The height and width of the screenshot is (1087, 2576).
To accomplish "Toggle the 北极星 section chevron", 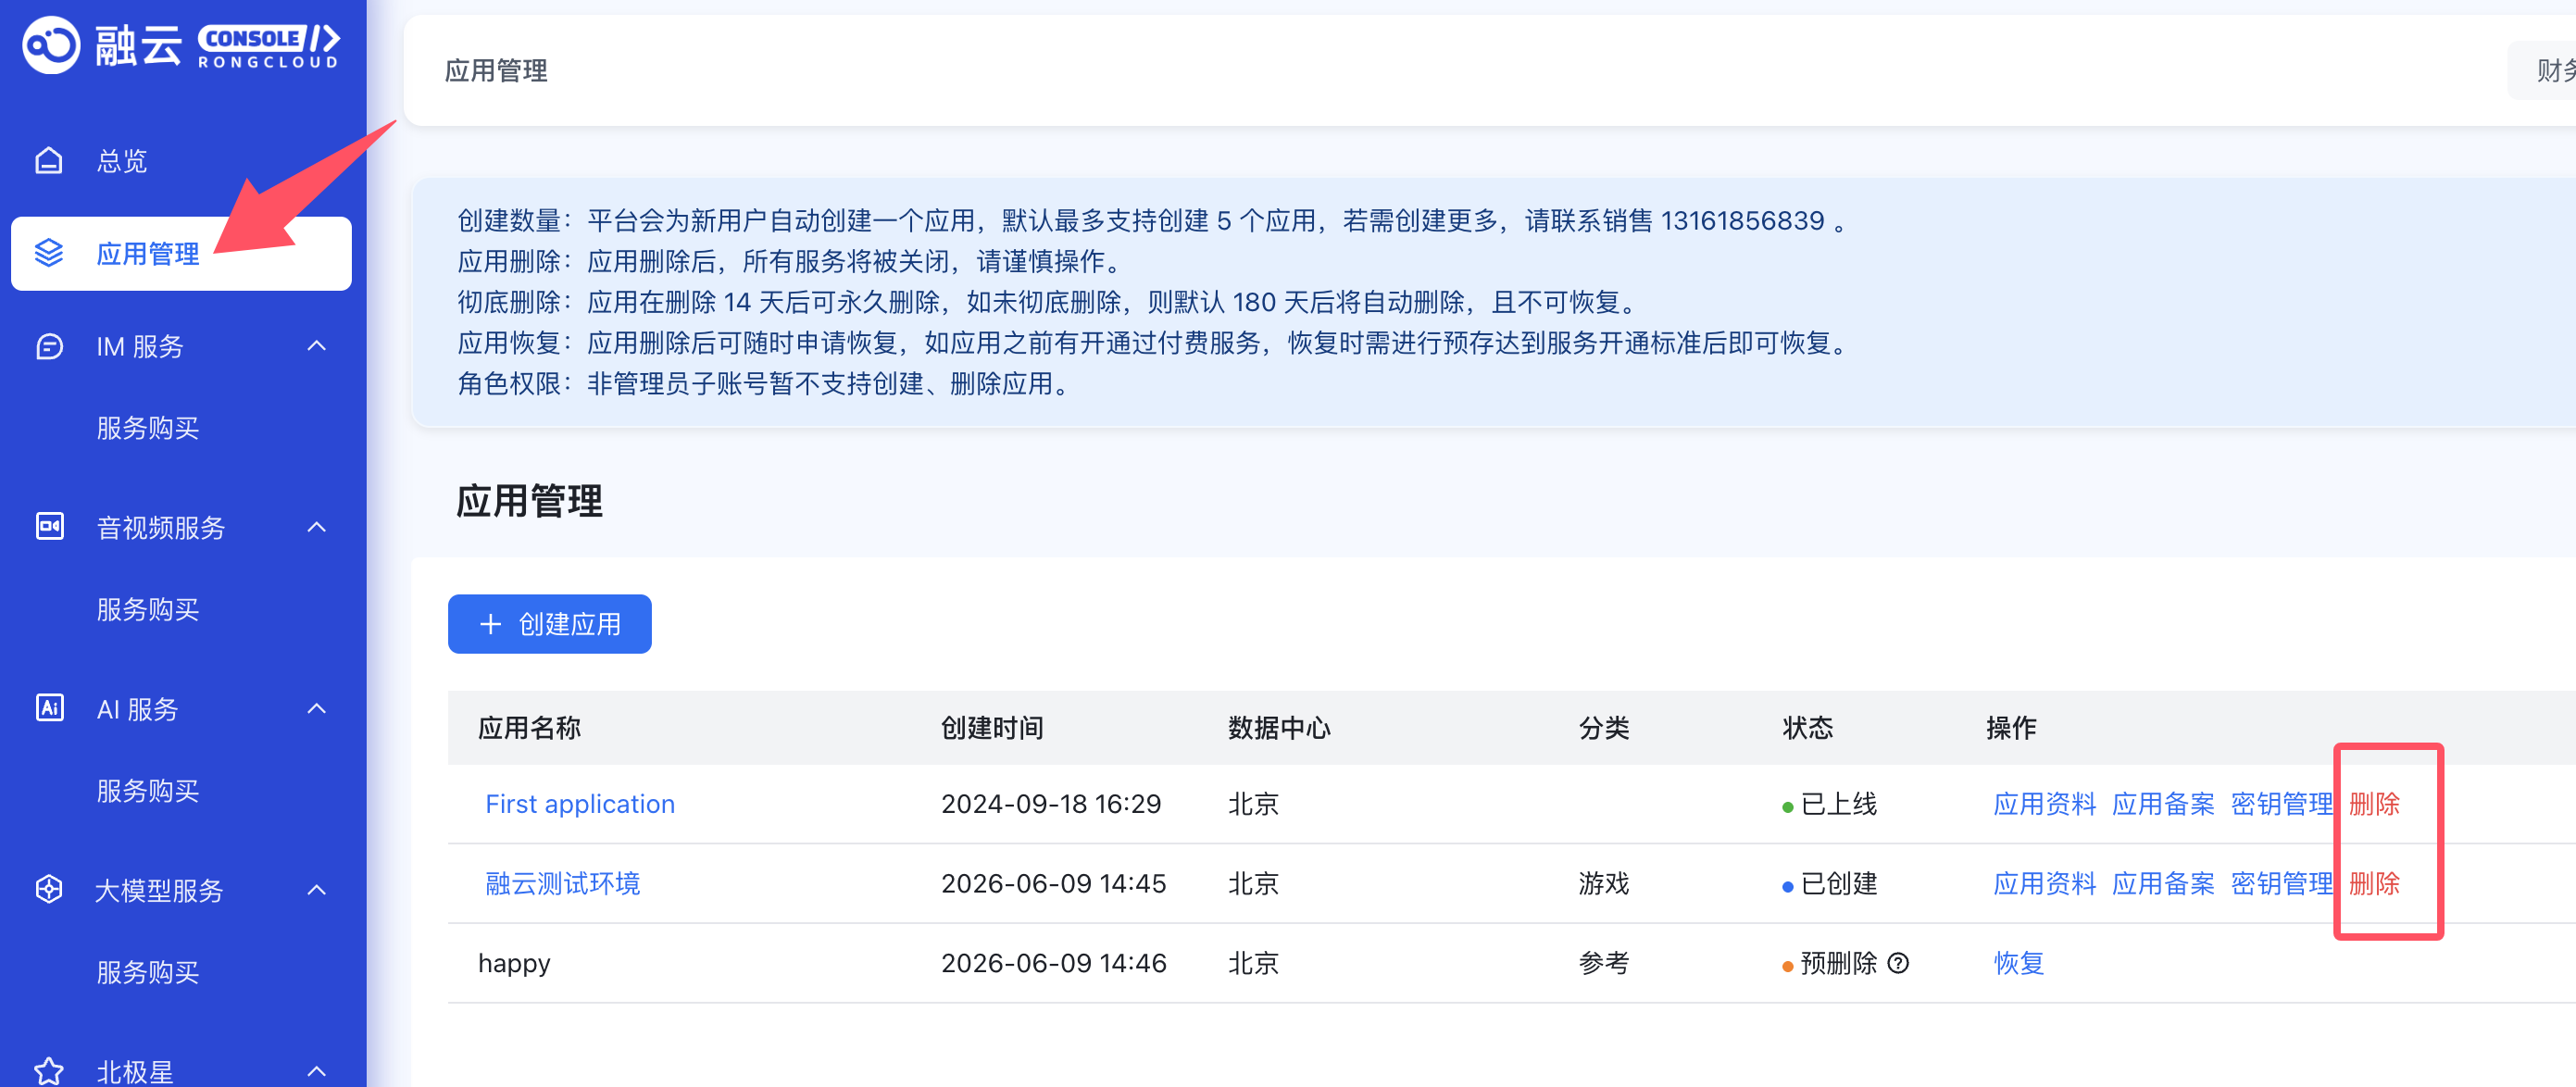I will click(317, 1071).
